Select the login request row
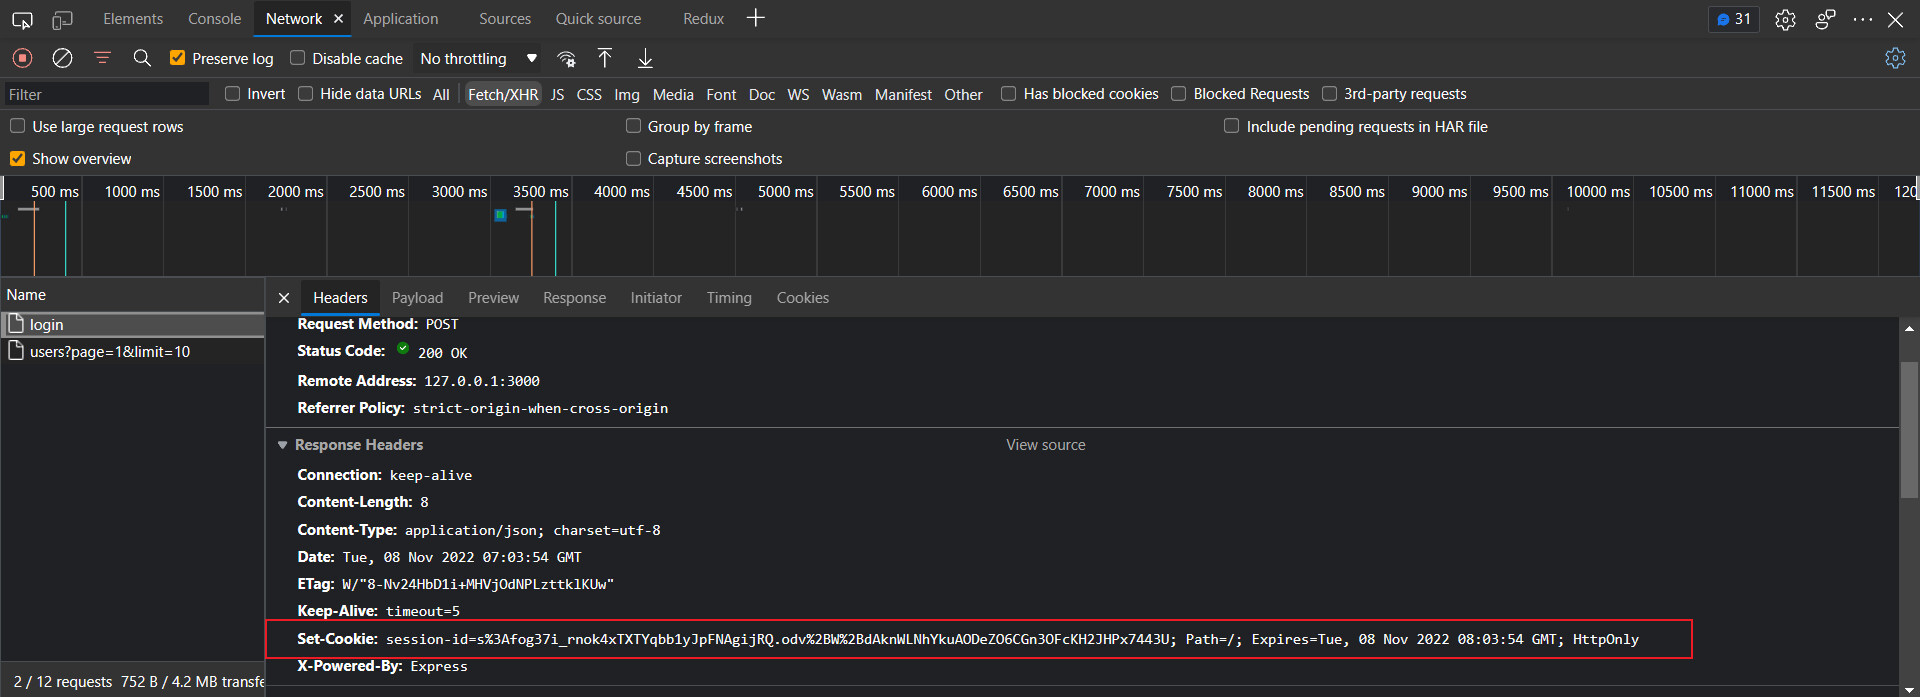The image size is (1920, 697). point(132,325)
